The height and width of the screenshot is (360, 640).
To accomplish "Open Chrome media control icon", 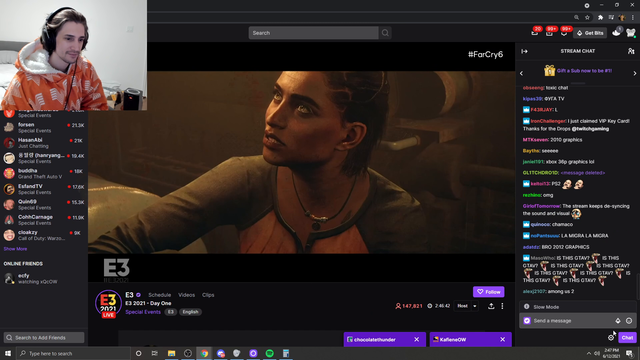I will point(611,18).
